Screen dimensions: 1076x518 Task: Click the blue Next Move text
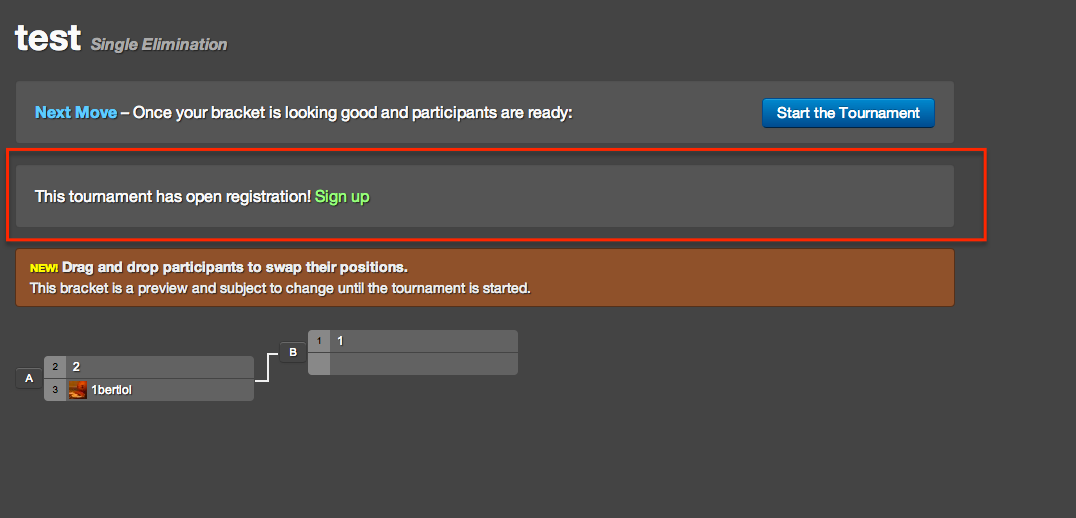[76, 113]
